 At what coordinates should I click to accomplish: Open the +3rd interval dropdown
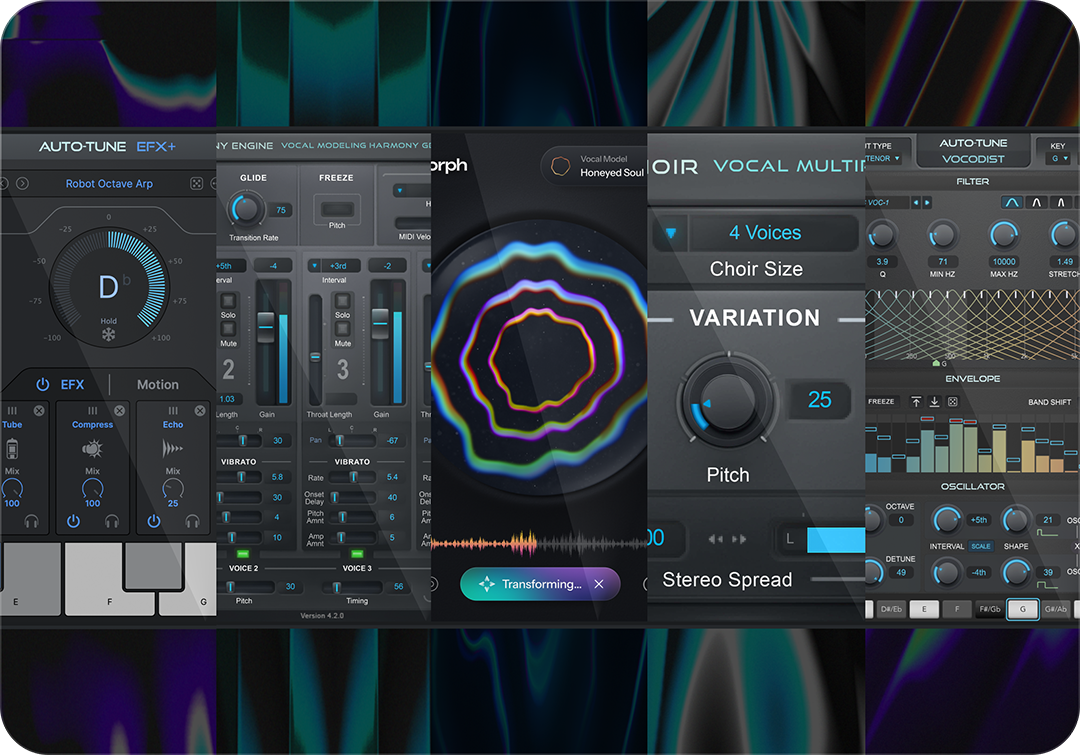tap(334, 265)
